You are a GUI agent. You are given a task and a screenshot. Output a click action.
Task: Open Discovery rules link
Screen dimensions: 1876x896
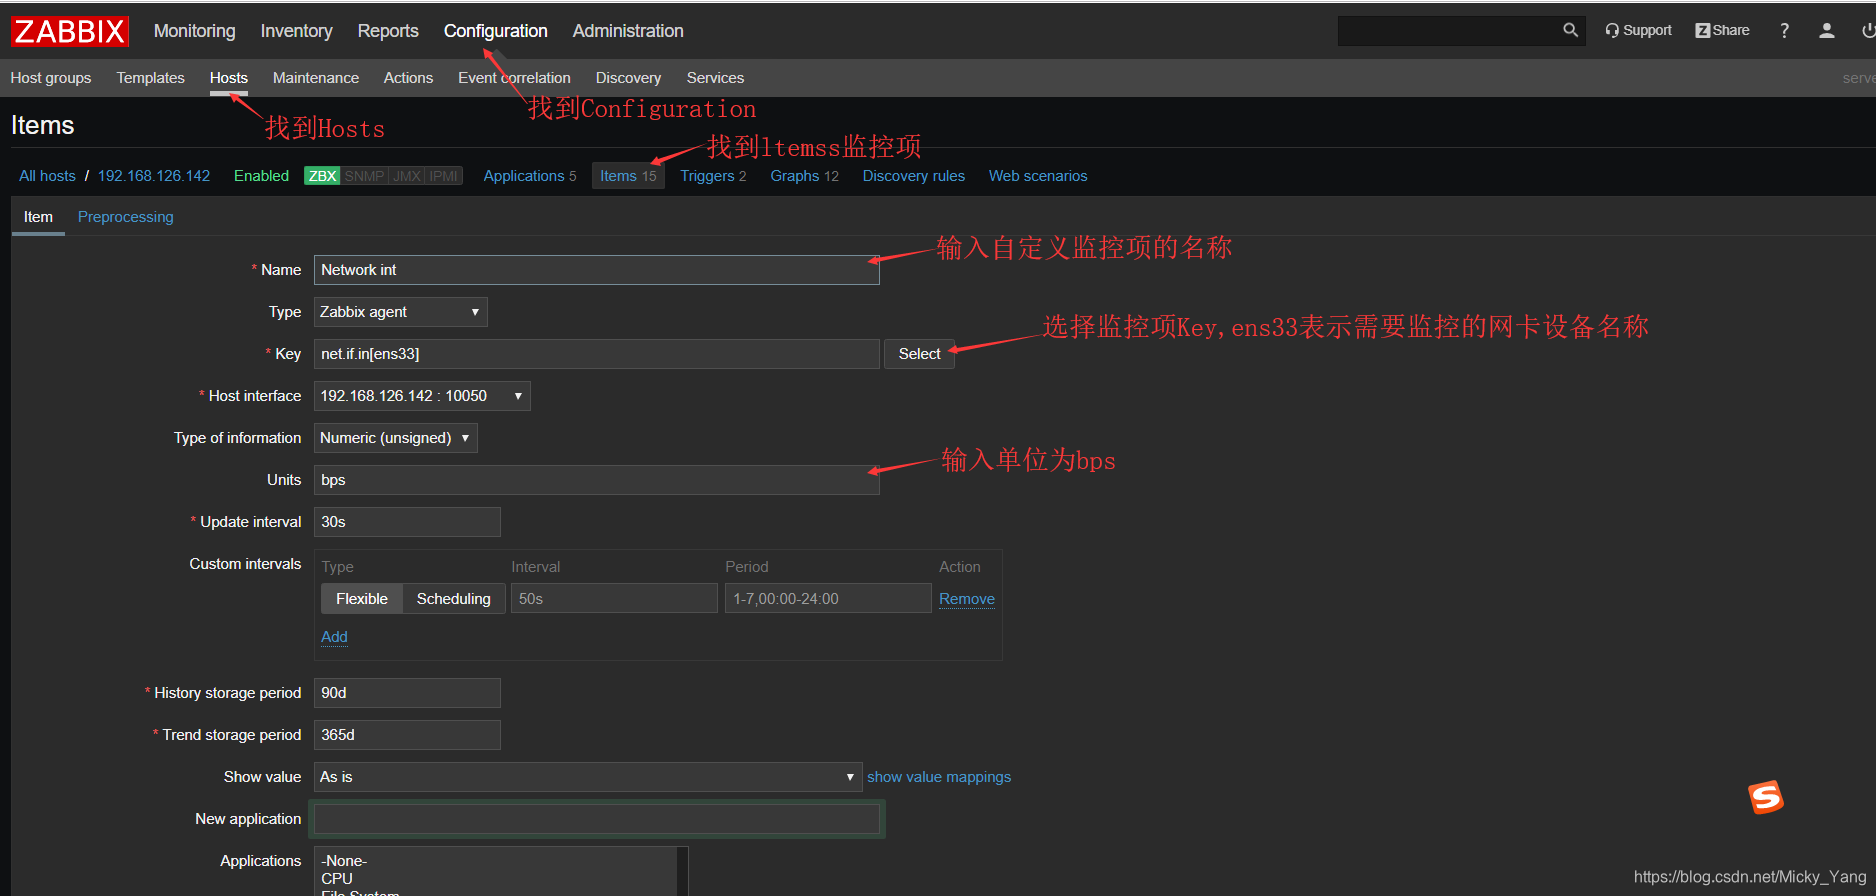[x=914, y=176]
